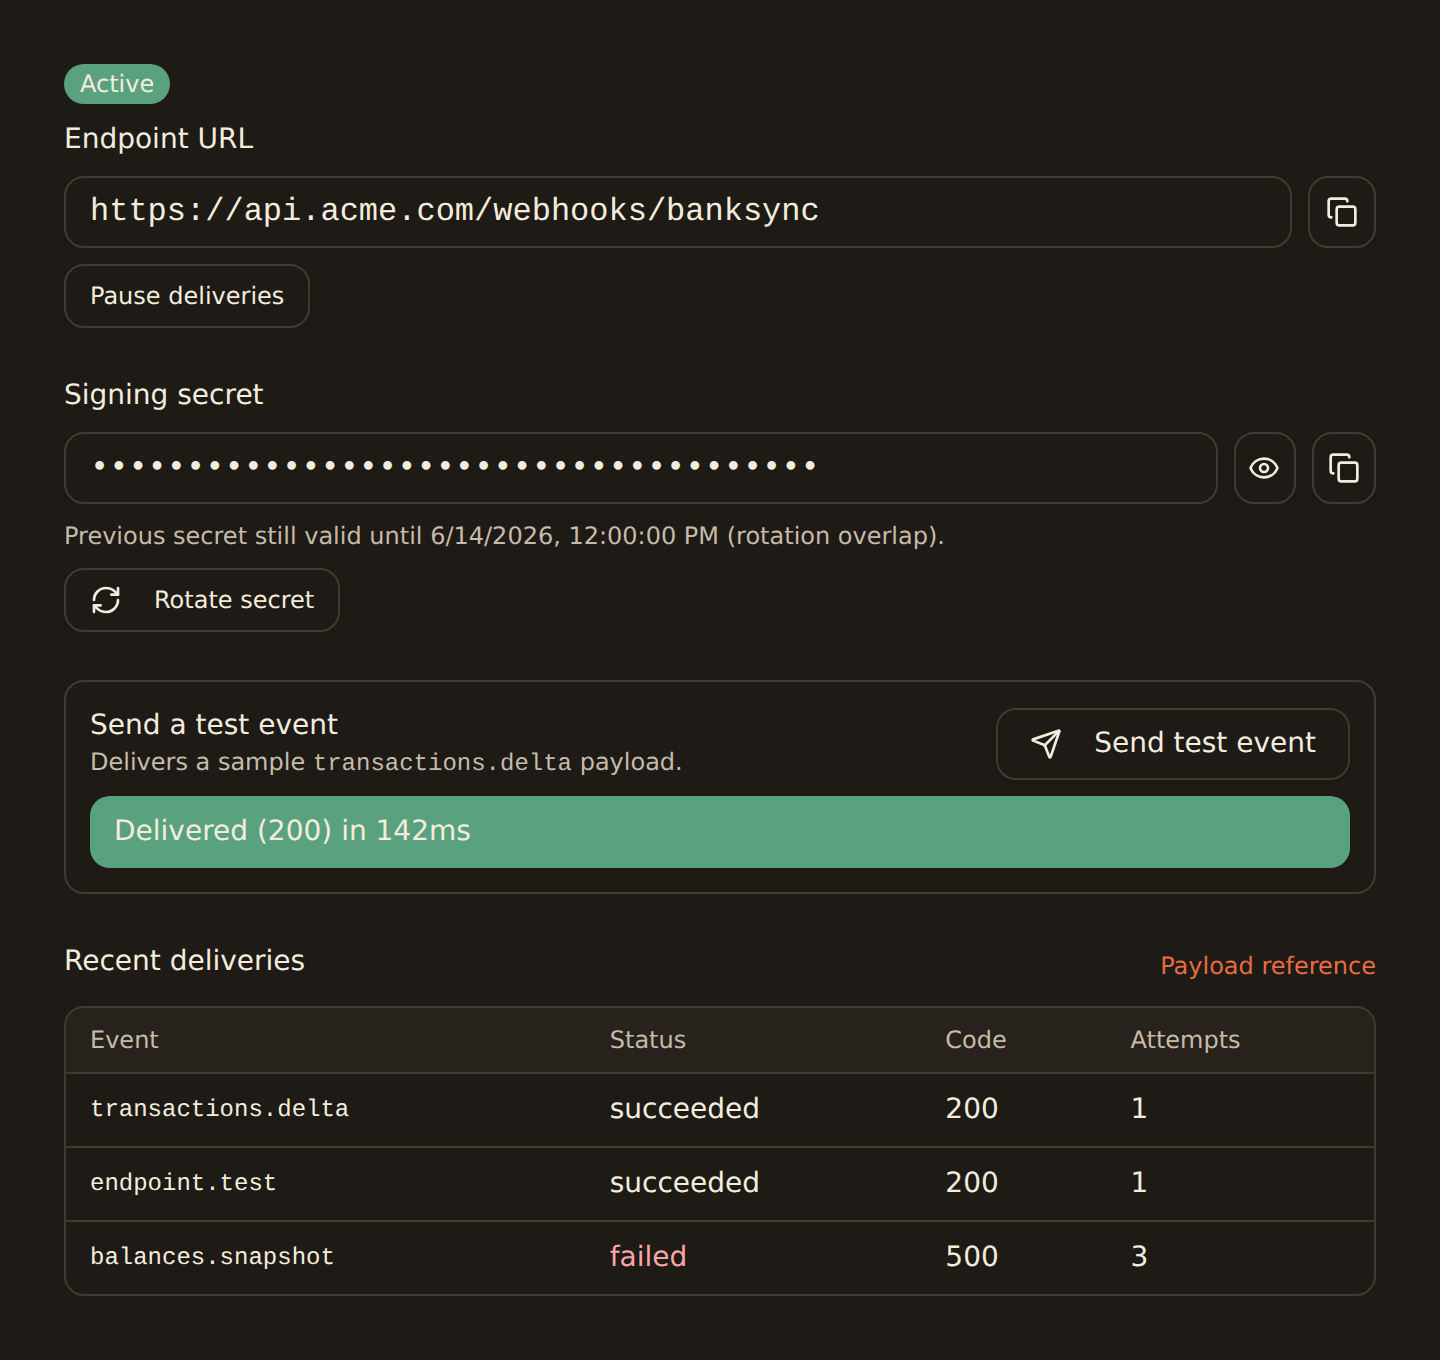1440x1360 pixels.
Task: Open the Payload reference link
Action: (x=1267, y=966)
